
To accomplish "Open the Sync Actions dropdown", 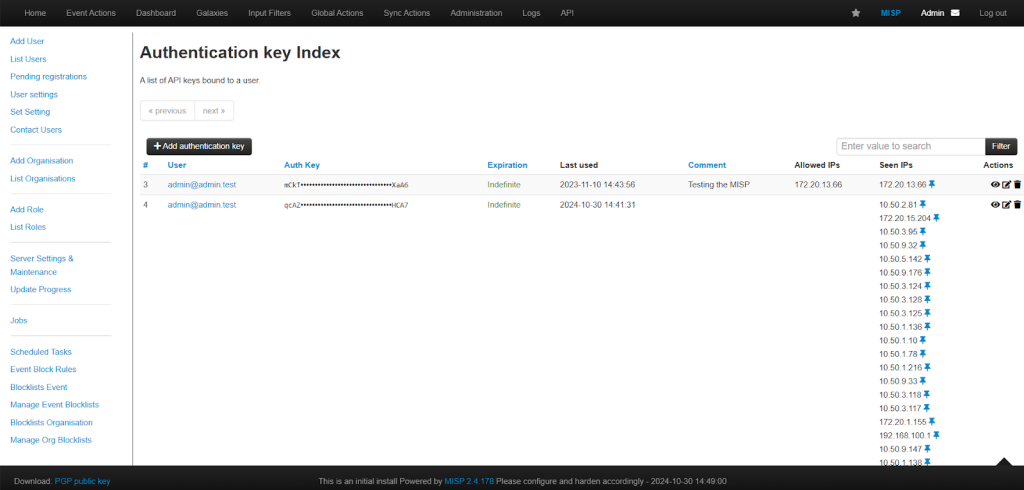I will click(407, 13).
